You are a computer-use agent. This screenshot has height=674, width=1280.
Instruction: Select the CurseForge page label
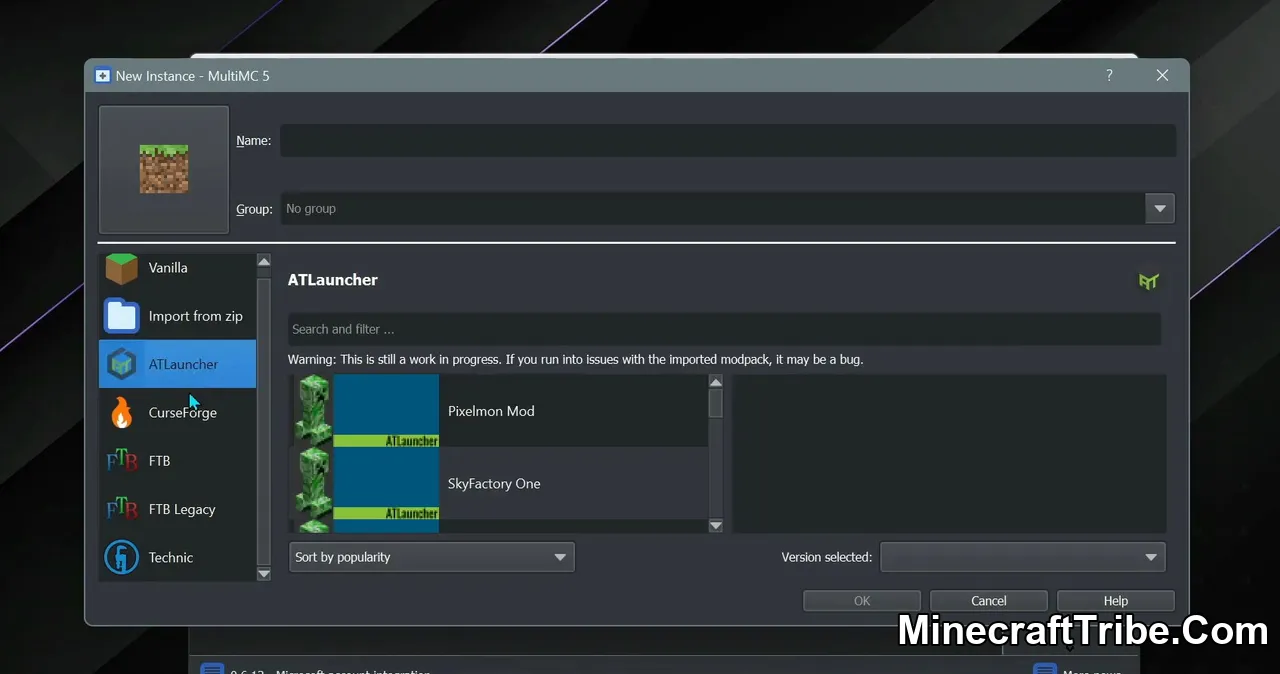pos(183,412)
